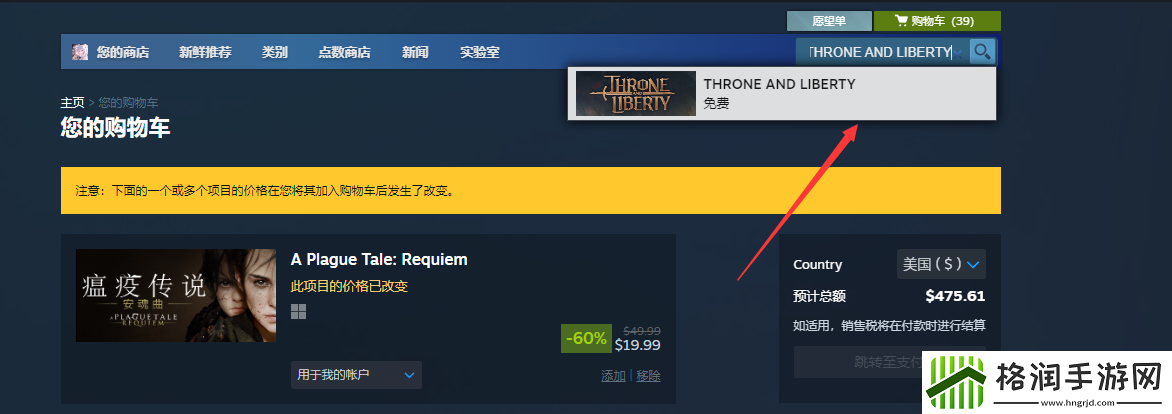The height and width of the screenshot is (414, 1172).
Task: Click the 移除 link for A Plague Tale
Action: point(648,376)
